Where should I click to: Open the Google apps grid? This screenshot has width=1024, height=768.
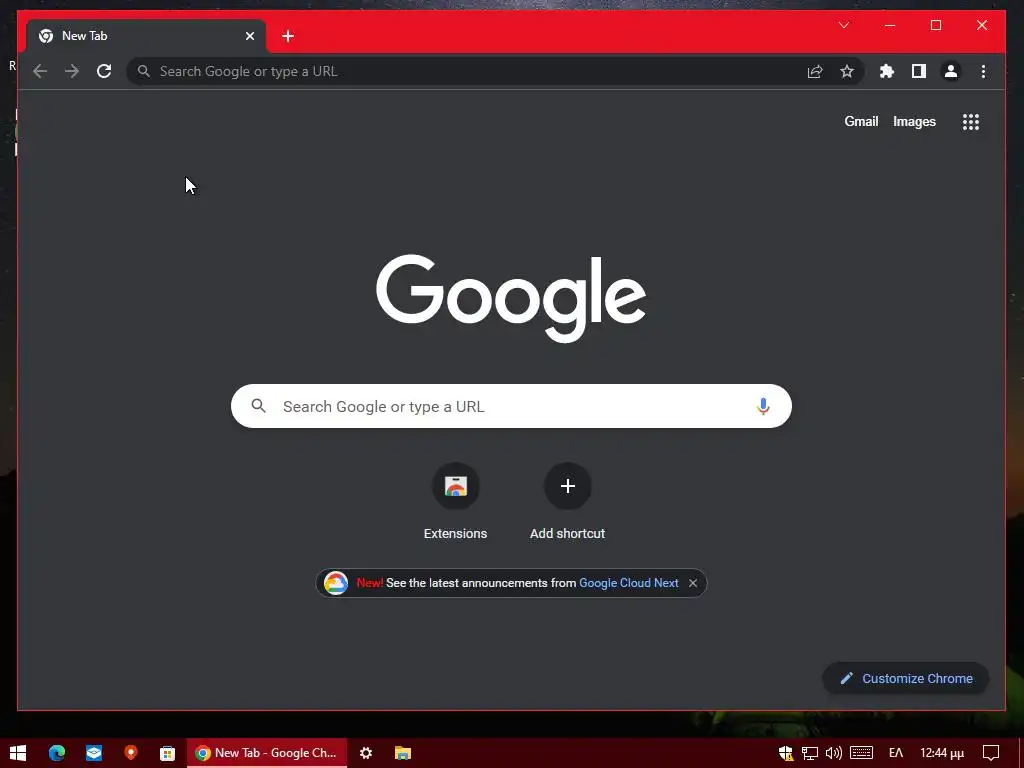pyautogui.click(x=971, y=121)
